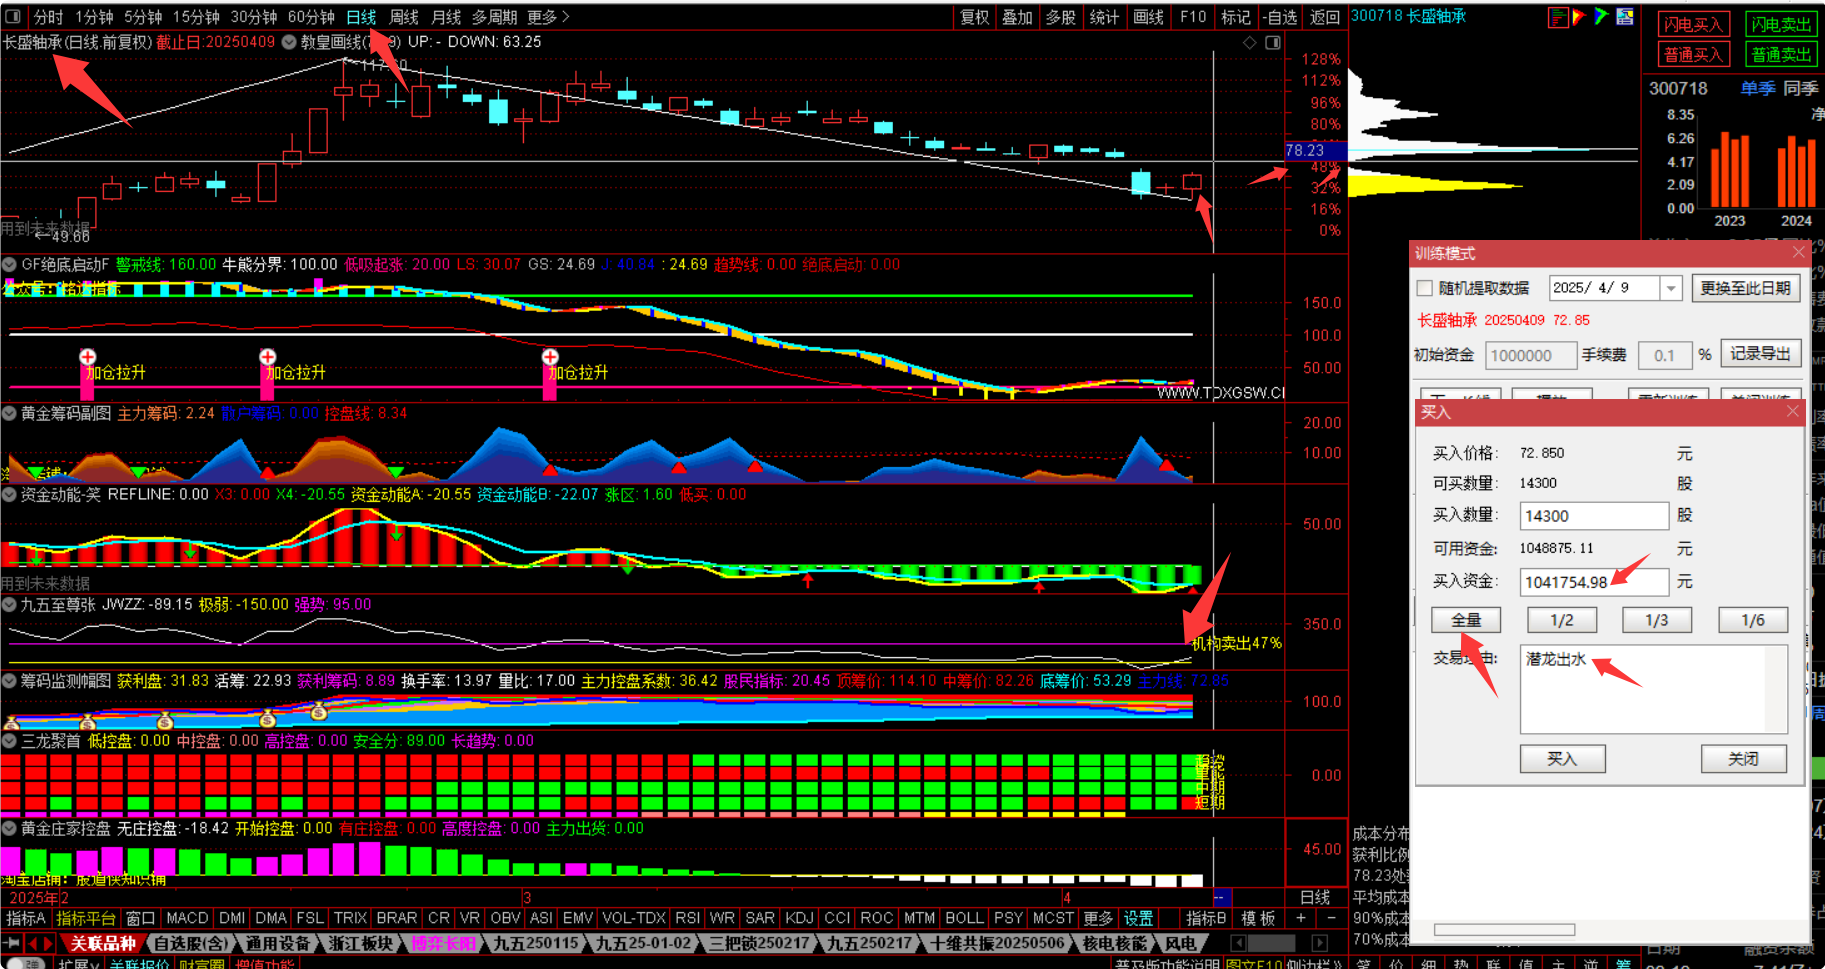Image resolution: width=1825 pixels, height=969 pixels.
Task: Click the round icon before 九五至尊张
Action: 10,605
